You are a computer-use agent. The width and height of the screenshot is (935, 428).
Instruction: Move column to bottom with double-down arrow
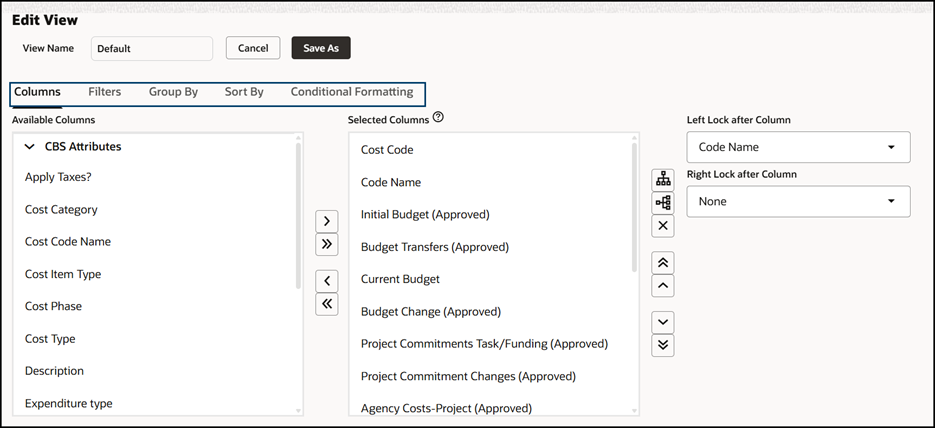point(663,345)
